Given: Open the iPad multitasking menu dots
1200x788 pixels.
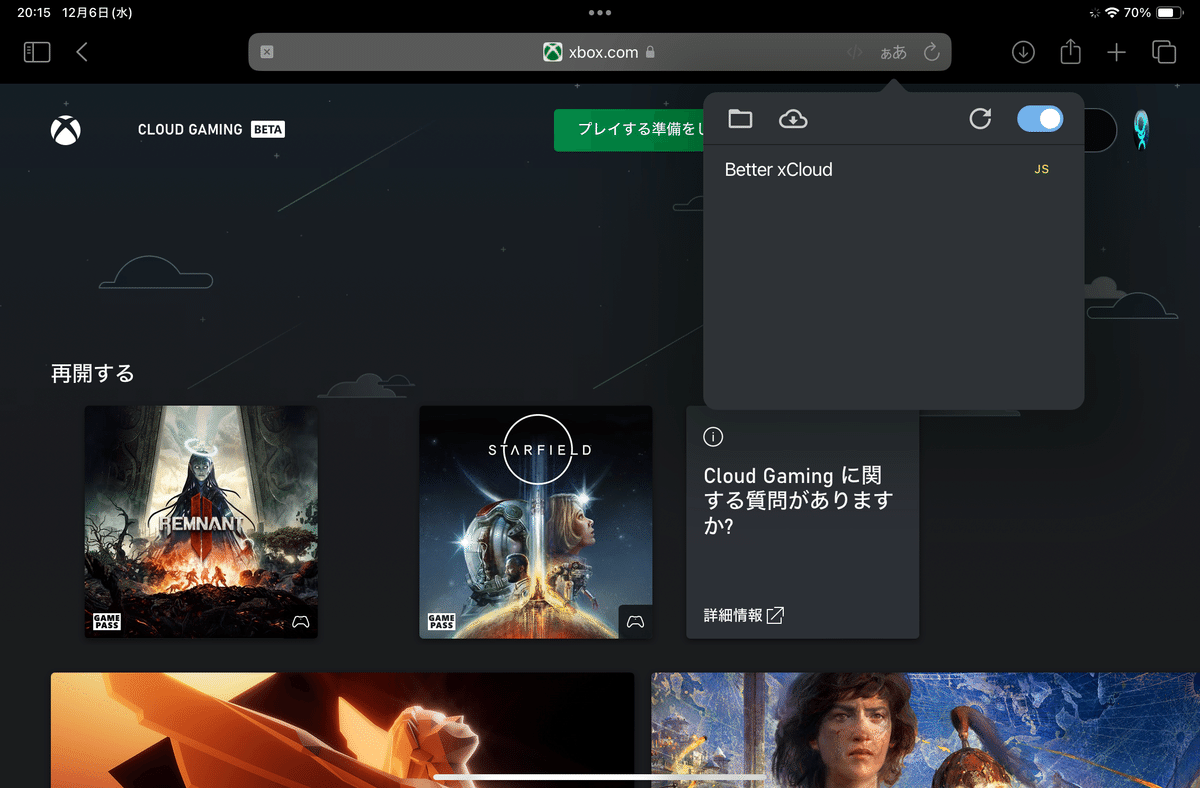Looking at the screenshot, I should tap(600, 13).
